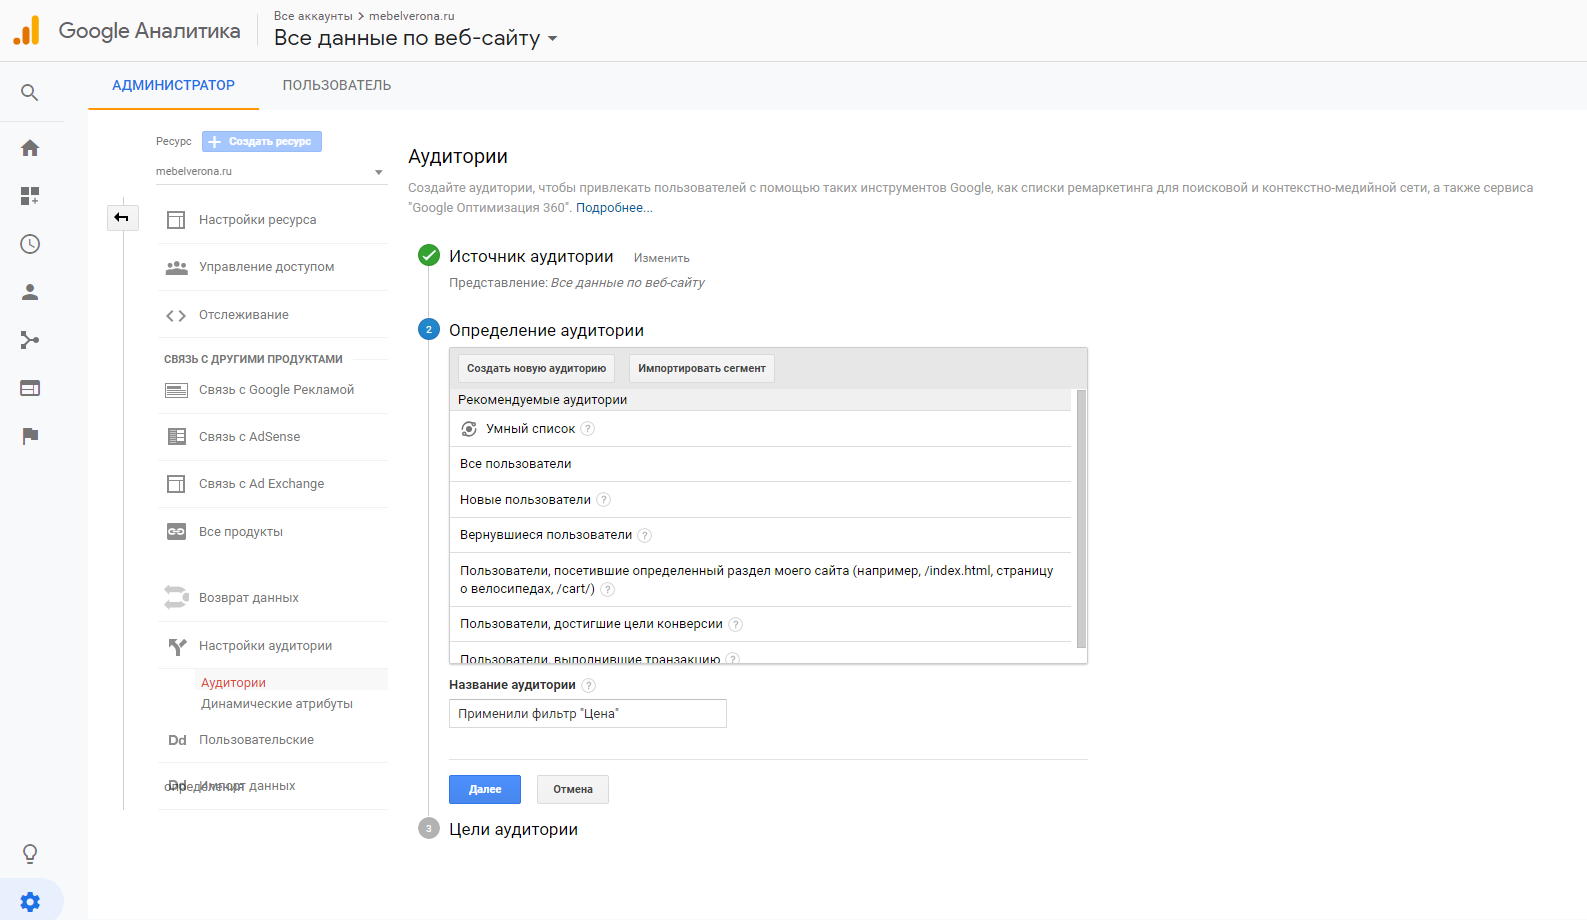Open the Audience person icon in sidebar
Image resolution: width=1587 pixels, height=920 pixels.
(30, 292)
